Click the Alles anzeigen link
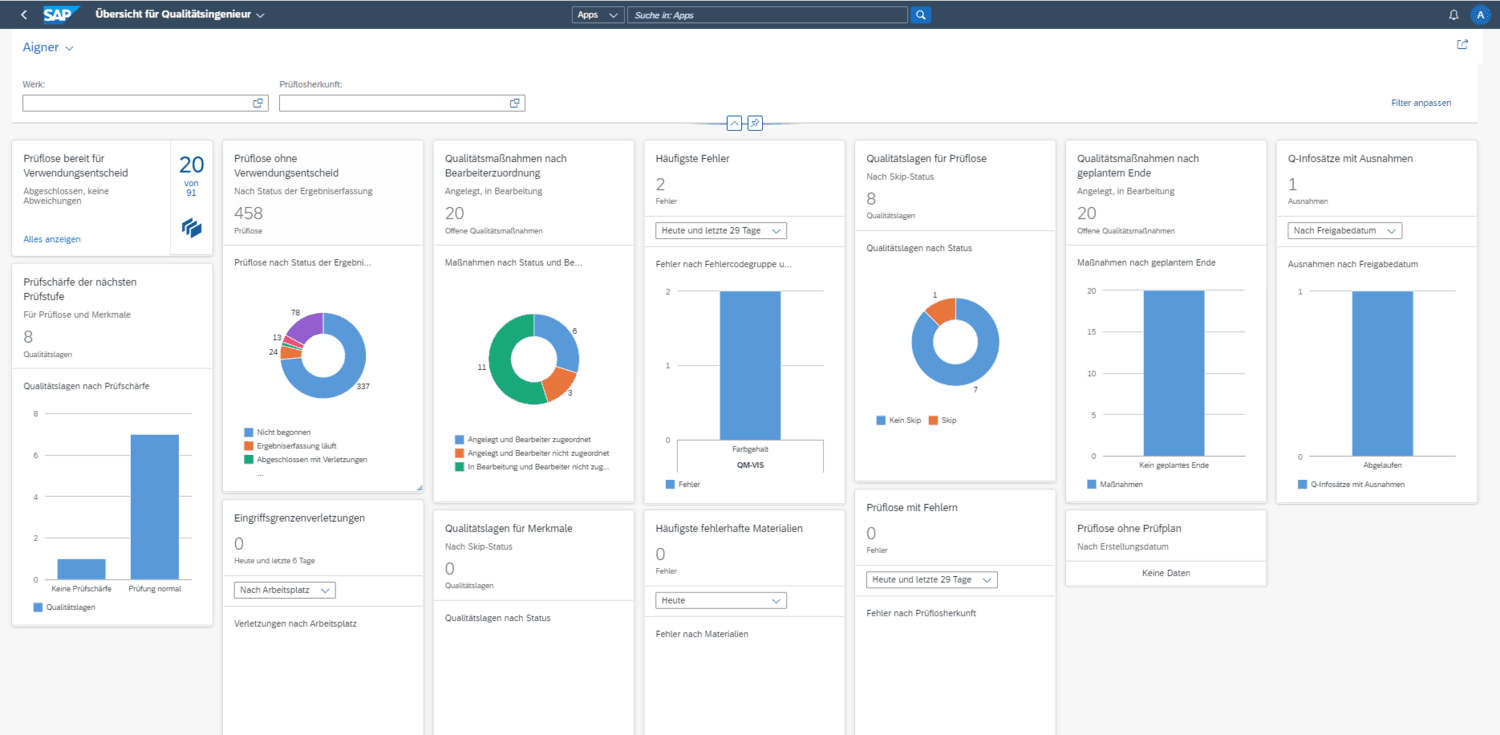The width and height of the screenshot is (1500, 735). coord(52,239)
